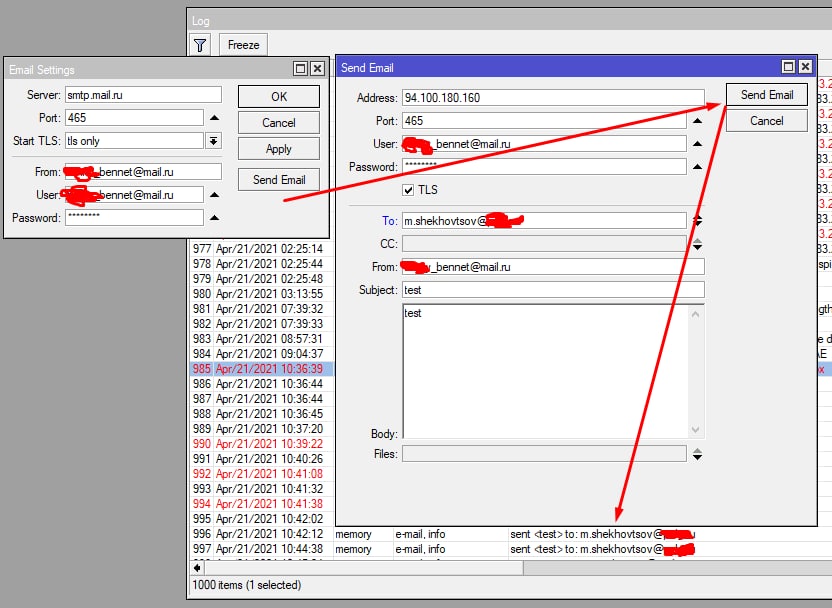Click Apply in Email Settings window
Screen dimensions: 832x608
[x=279, y=149]
